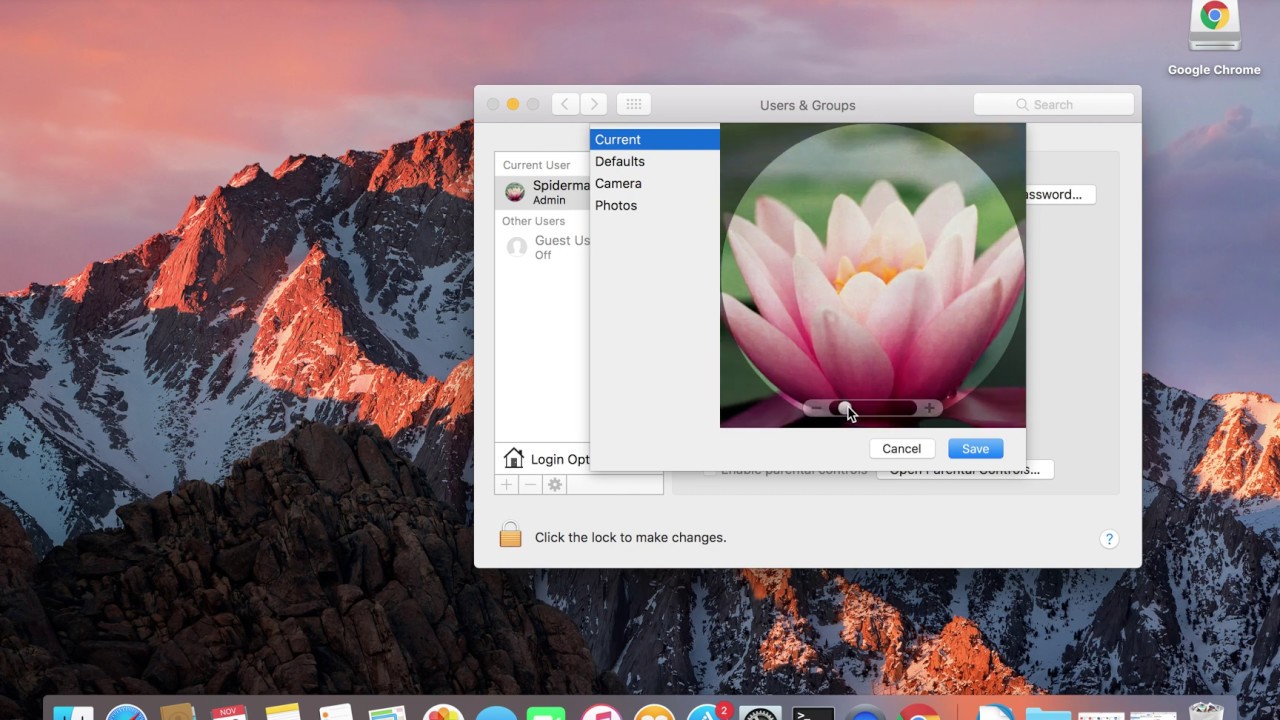This screenshot has height=720, width=1280.
Task: Click the Change Password button
Action: [1061, 194]
